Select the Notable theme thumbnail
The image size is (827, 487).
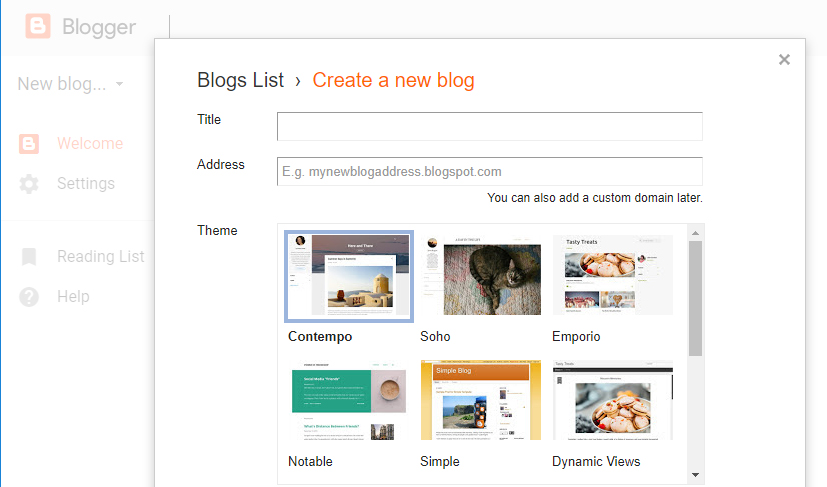coord(349,400)
